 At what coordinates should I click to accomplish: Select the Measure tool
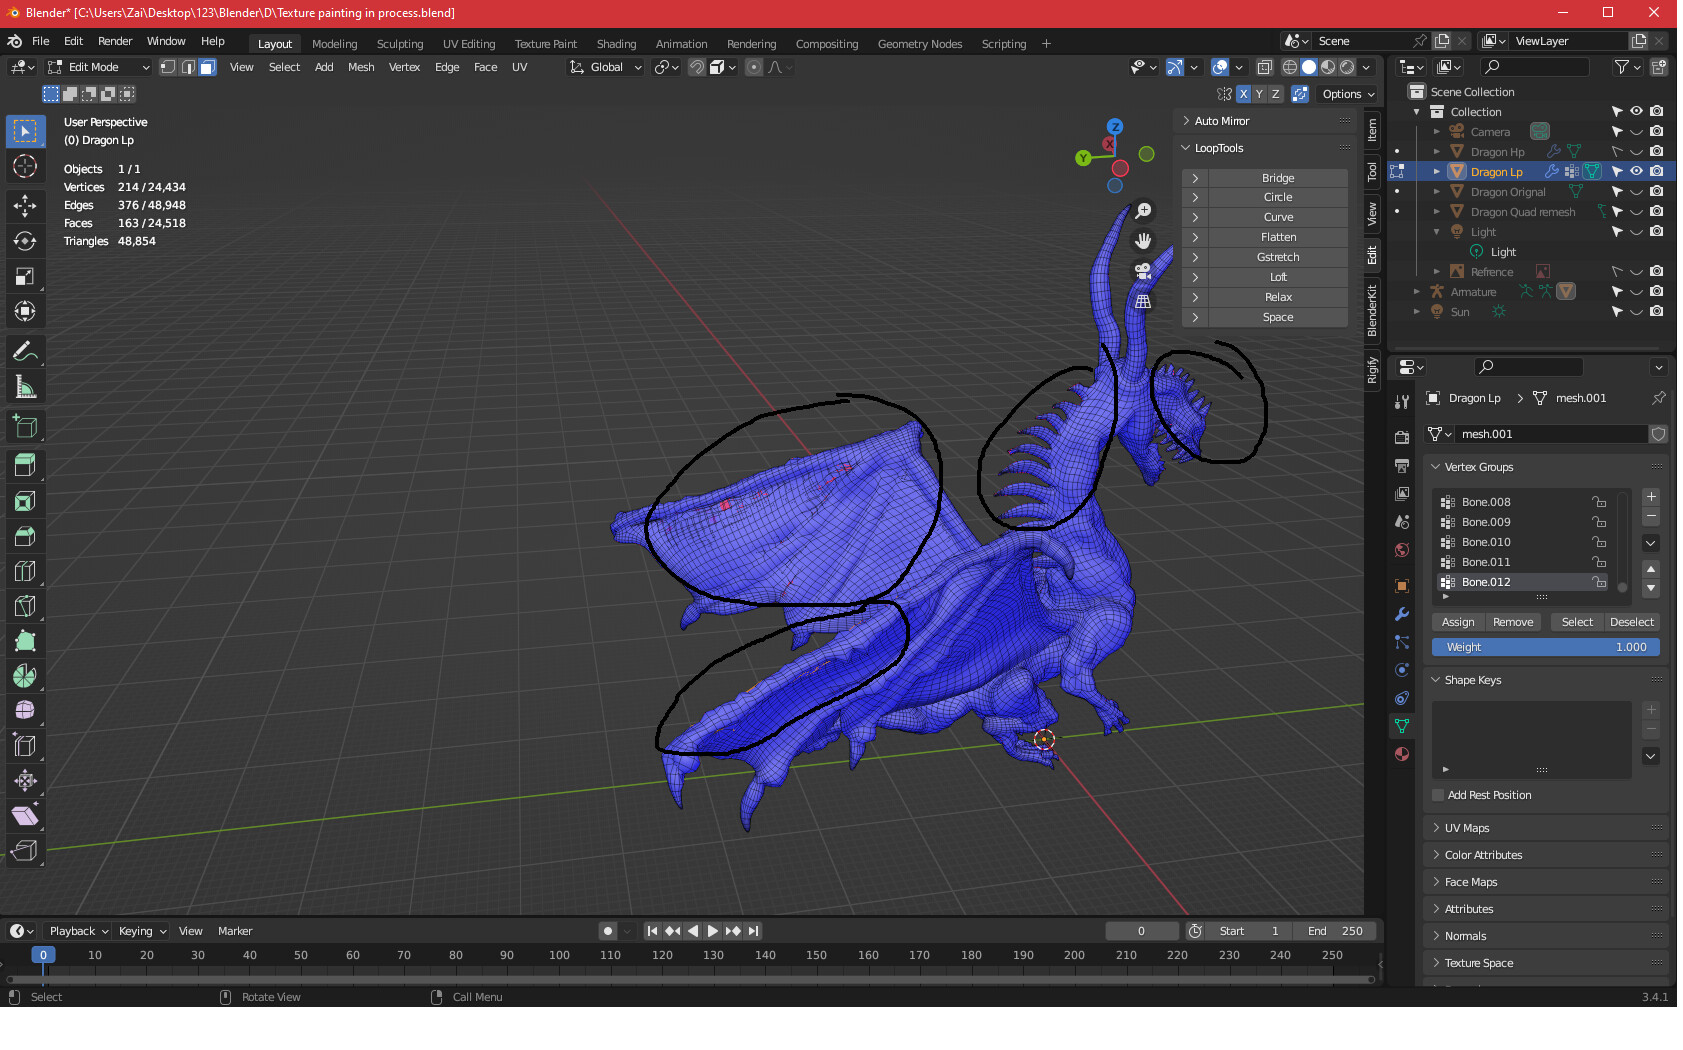[x=25, y=388]
